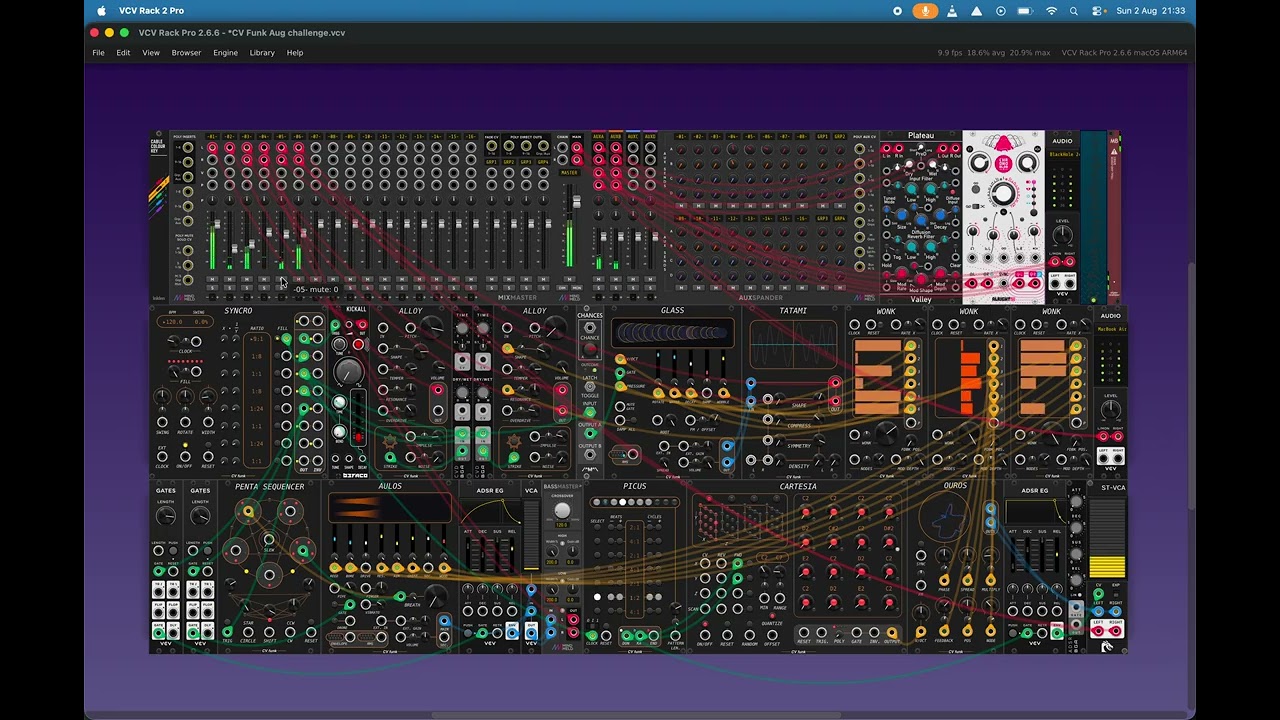Click the MixMaster master fader
The height and width of the screenshot is (720, 1280).
[576, 203]
